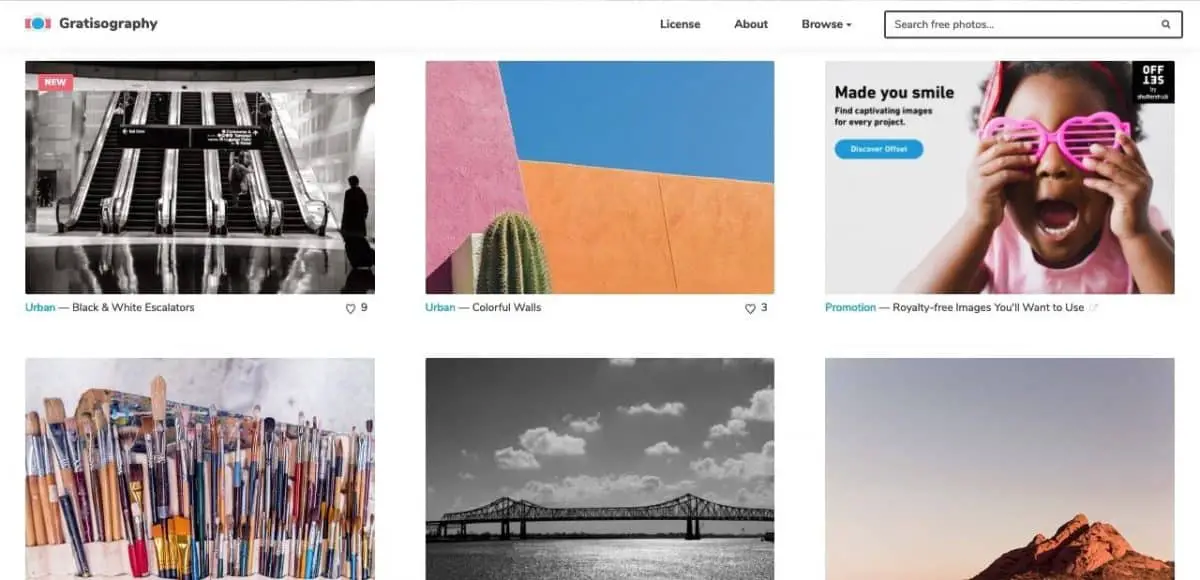Click the Made you smile headline
This screenshot has height=580, width=1200.
point(894,92)
